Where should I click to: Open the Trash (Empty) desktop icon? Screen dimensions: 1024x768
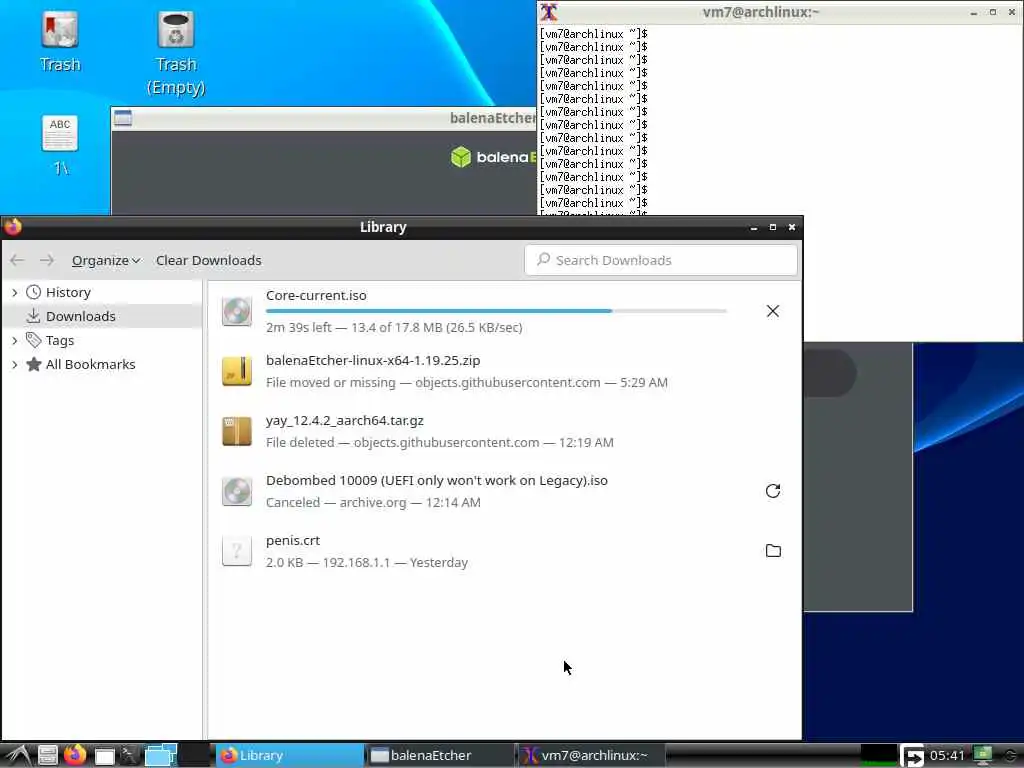176,29
